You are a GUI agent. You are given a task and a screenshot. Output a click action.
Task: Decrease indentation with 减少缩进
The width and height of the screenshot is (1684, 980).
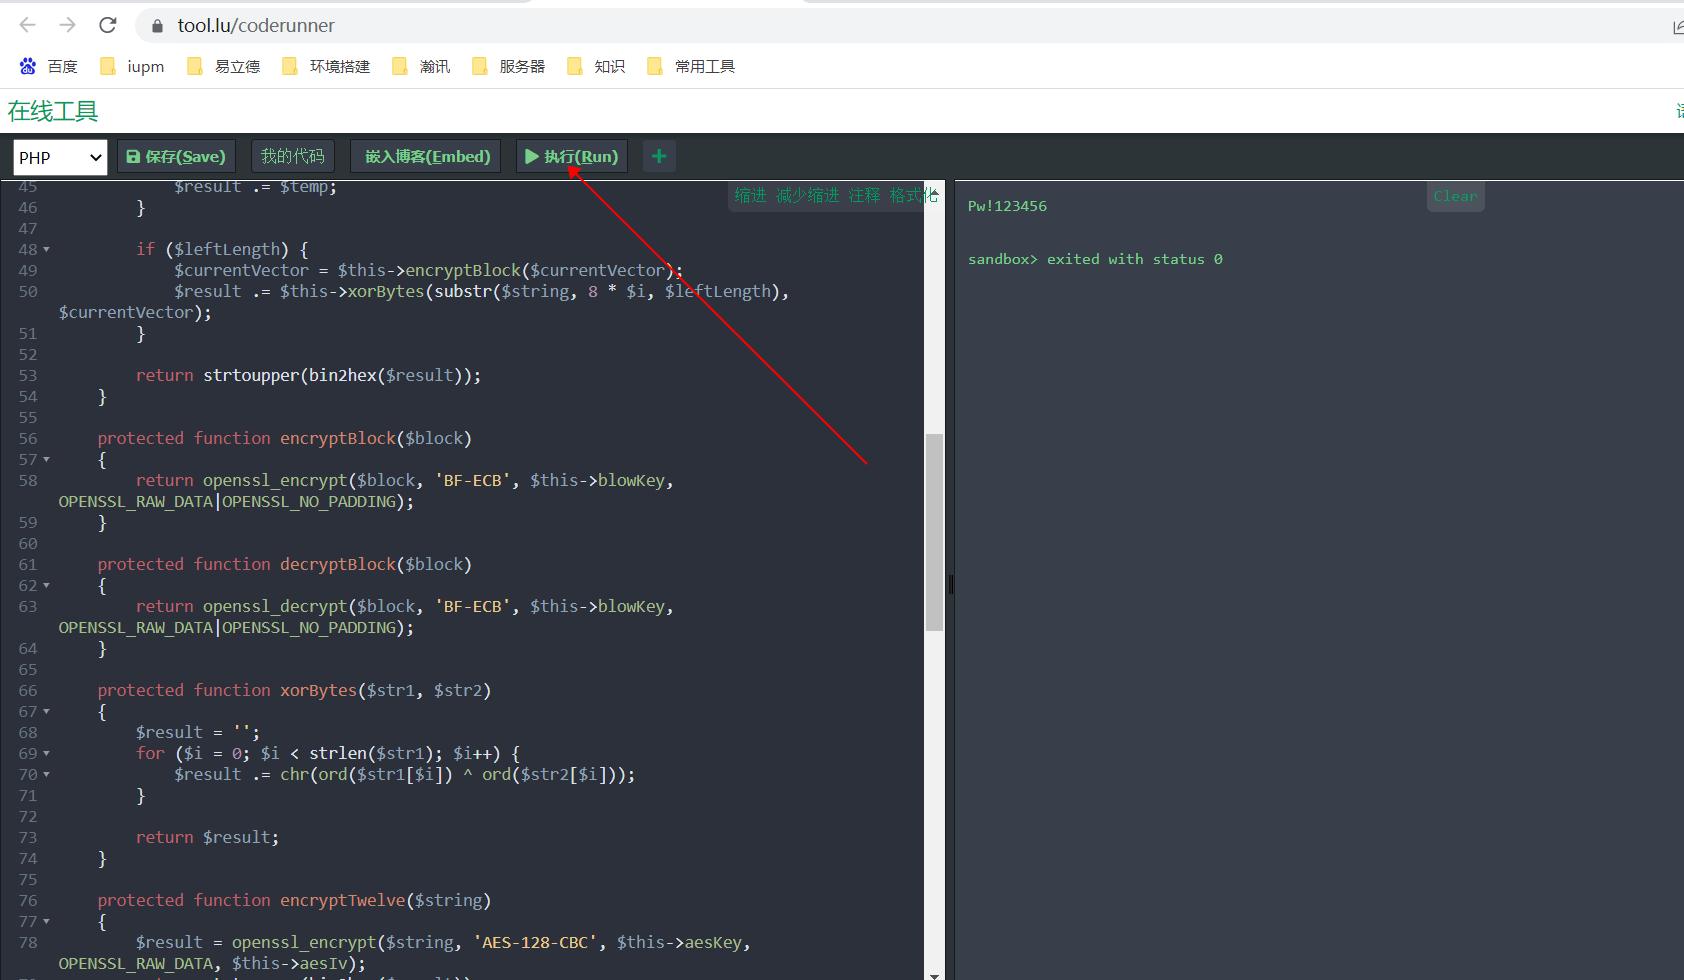click(x=807, y=195)
